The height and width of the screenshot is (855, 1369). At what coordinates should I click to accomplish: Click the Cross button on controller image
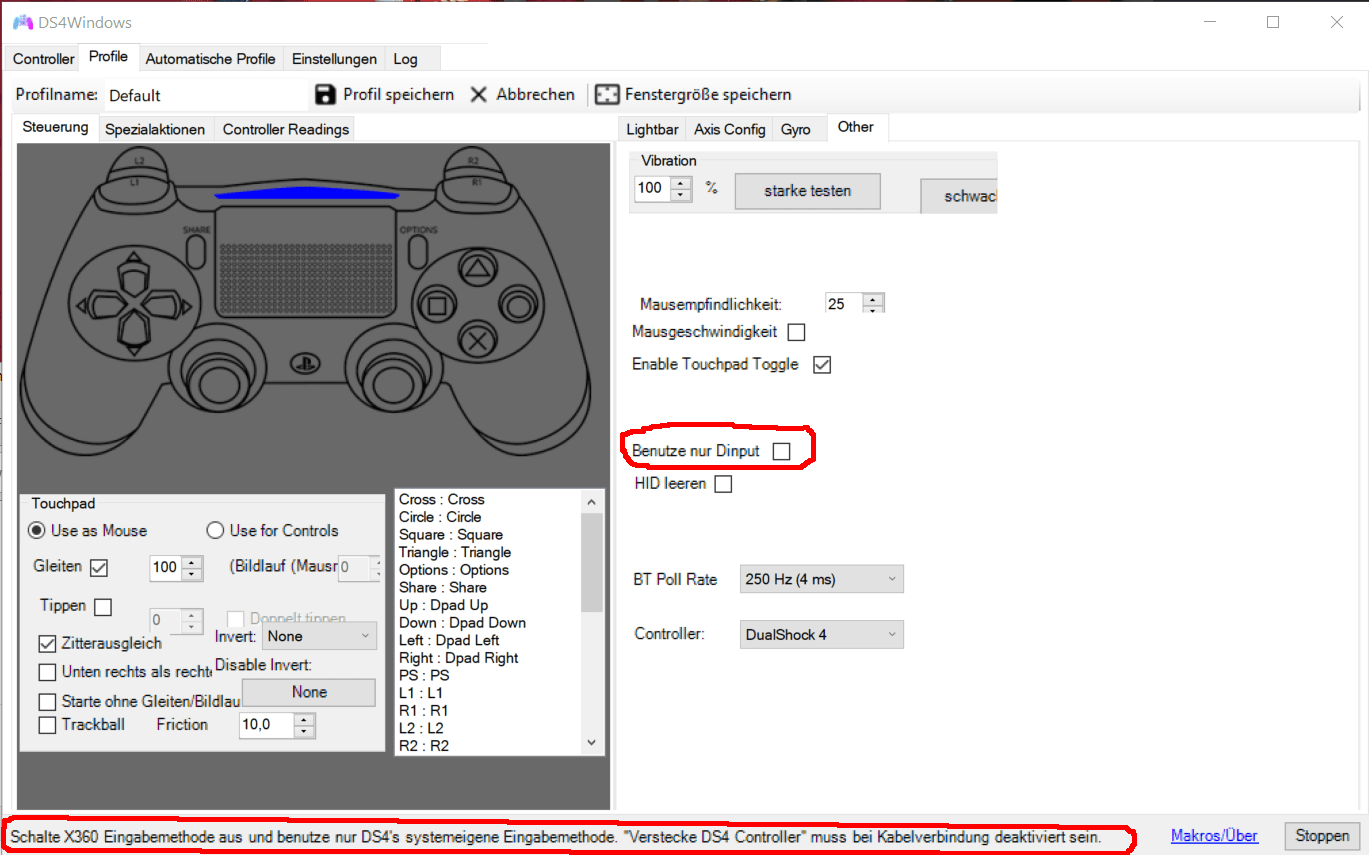click(x=479, y=340)
